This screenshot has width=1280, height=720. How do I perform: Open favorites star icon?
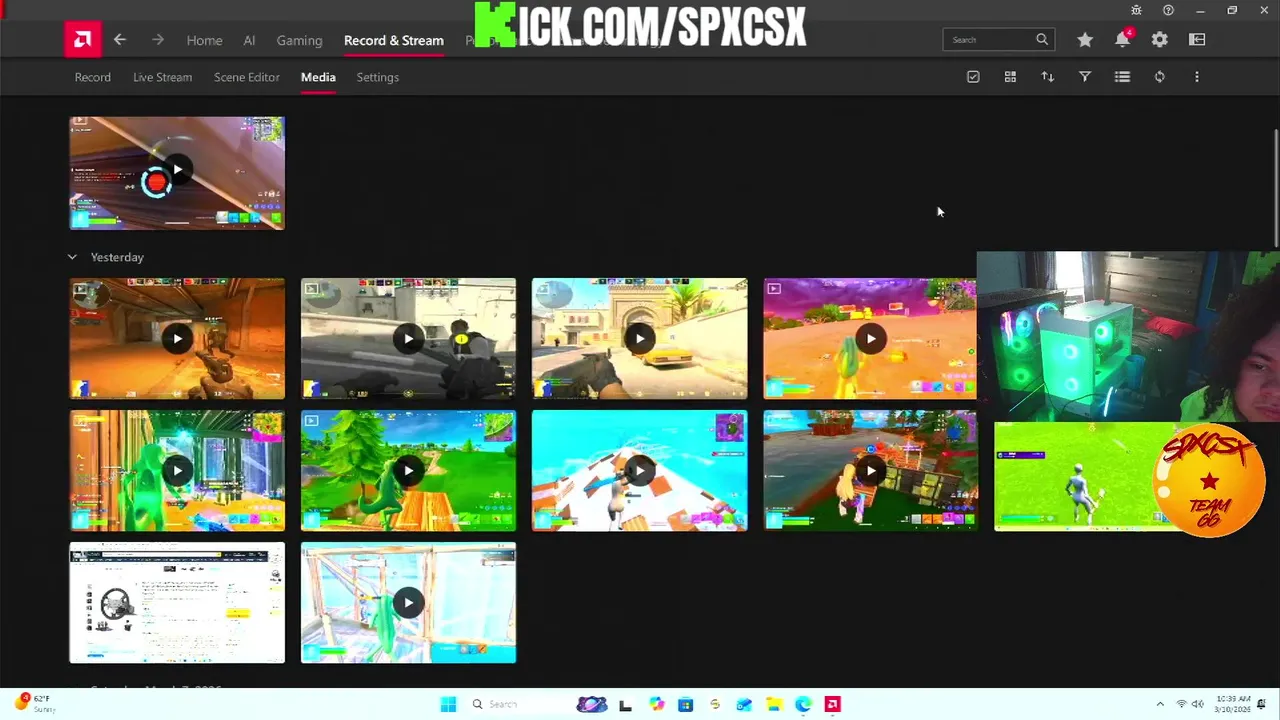[1085, 40]
